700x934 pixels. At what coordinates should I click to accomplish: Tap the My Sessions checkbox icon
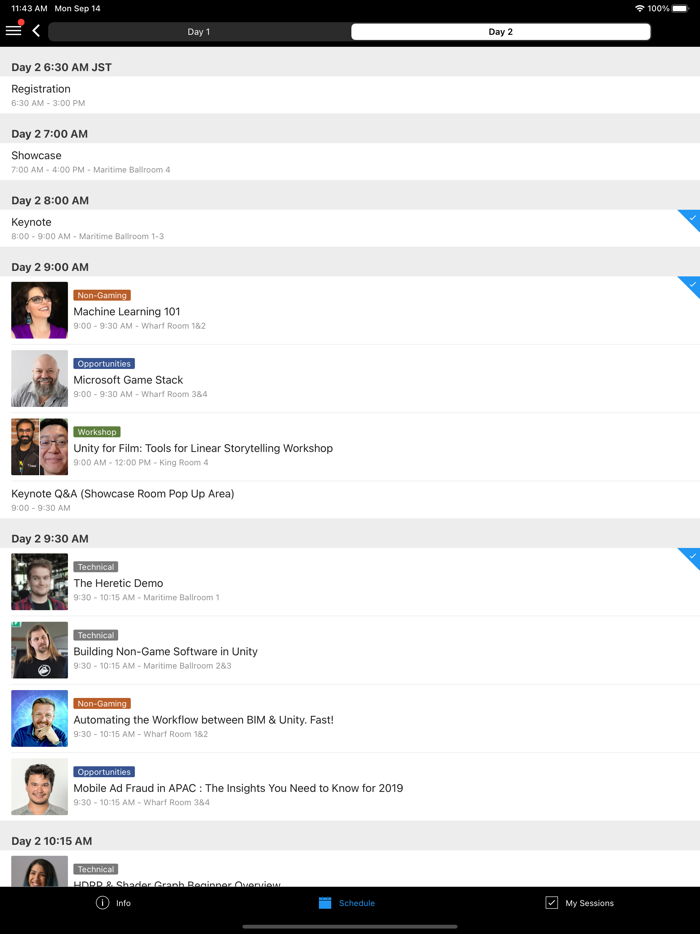click(x=551, y=903)
